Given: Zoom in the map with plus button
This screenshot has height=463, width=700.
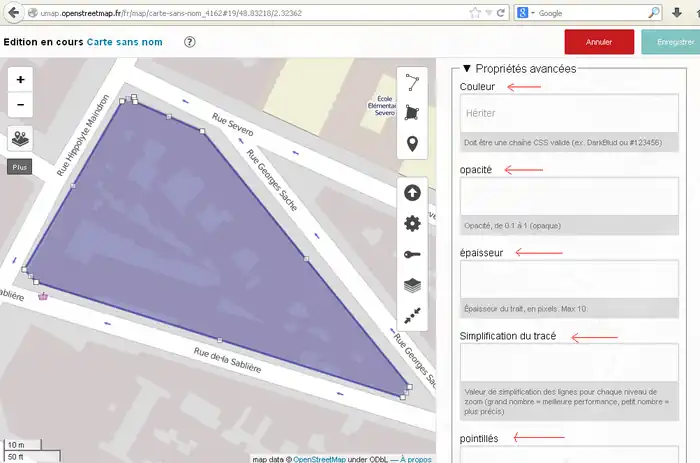Looking at the screenshot, I should click(21, 79).
